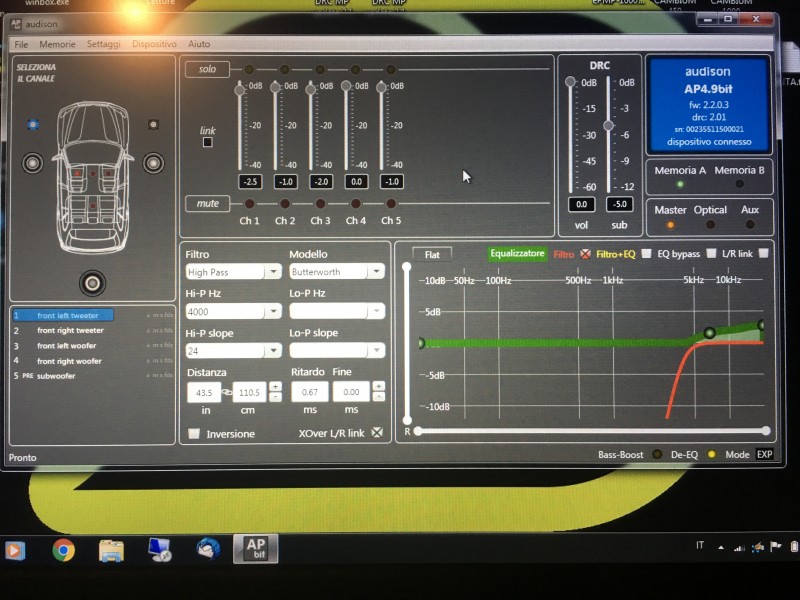Click the Flat equalizer button
This screenshot has width=800, height=600.
pos(432,255)
